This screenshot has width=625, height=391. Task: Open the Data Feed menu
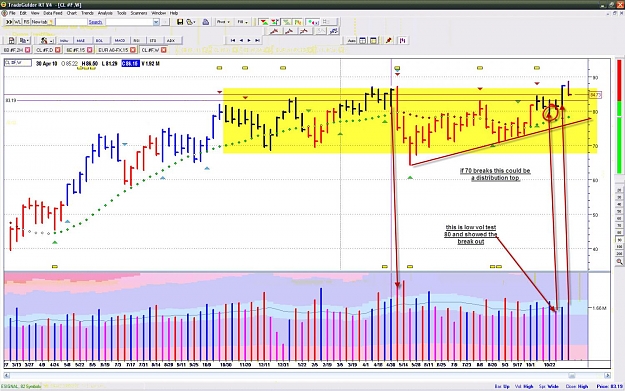[x=53, y=13]
